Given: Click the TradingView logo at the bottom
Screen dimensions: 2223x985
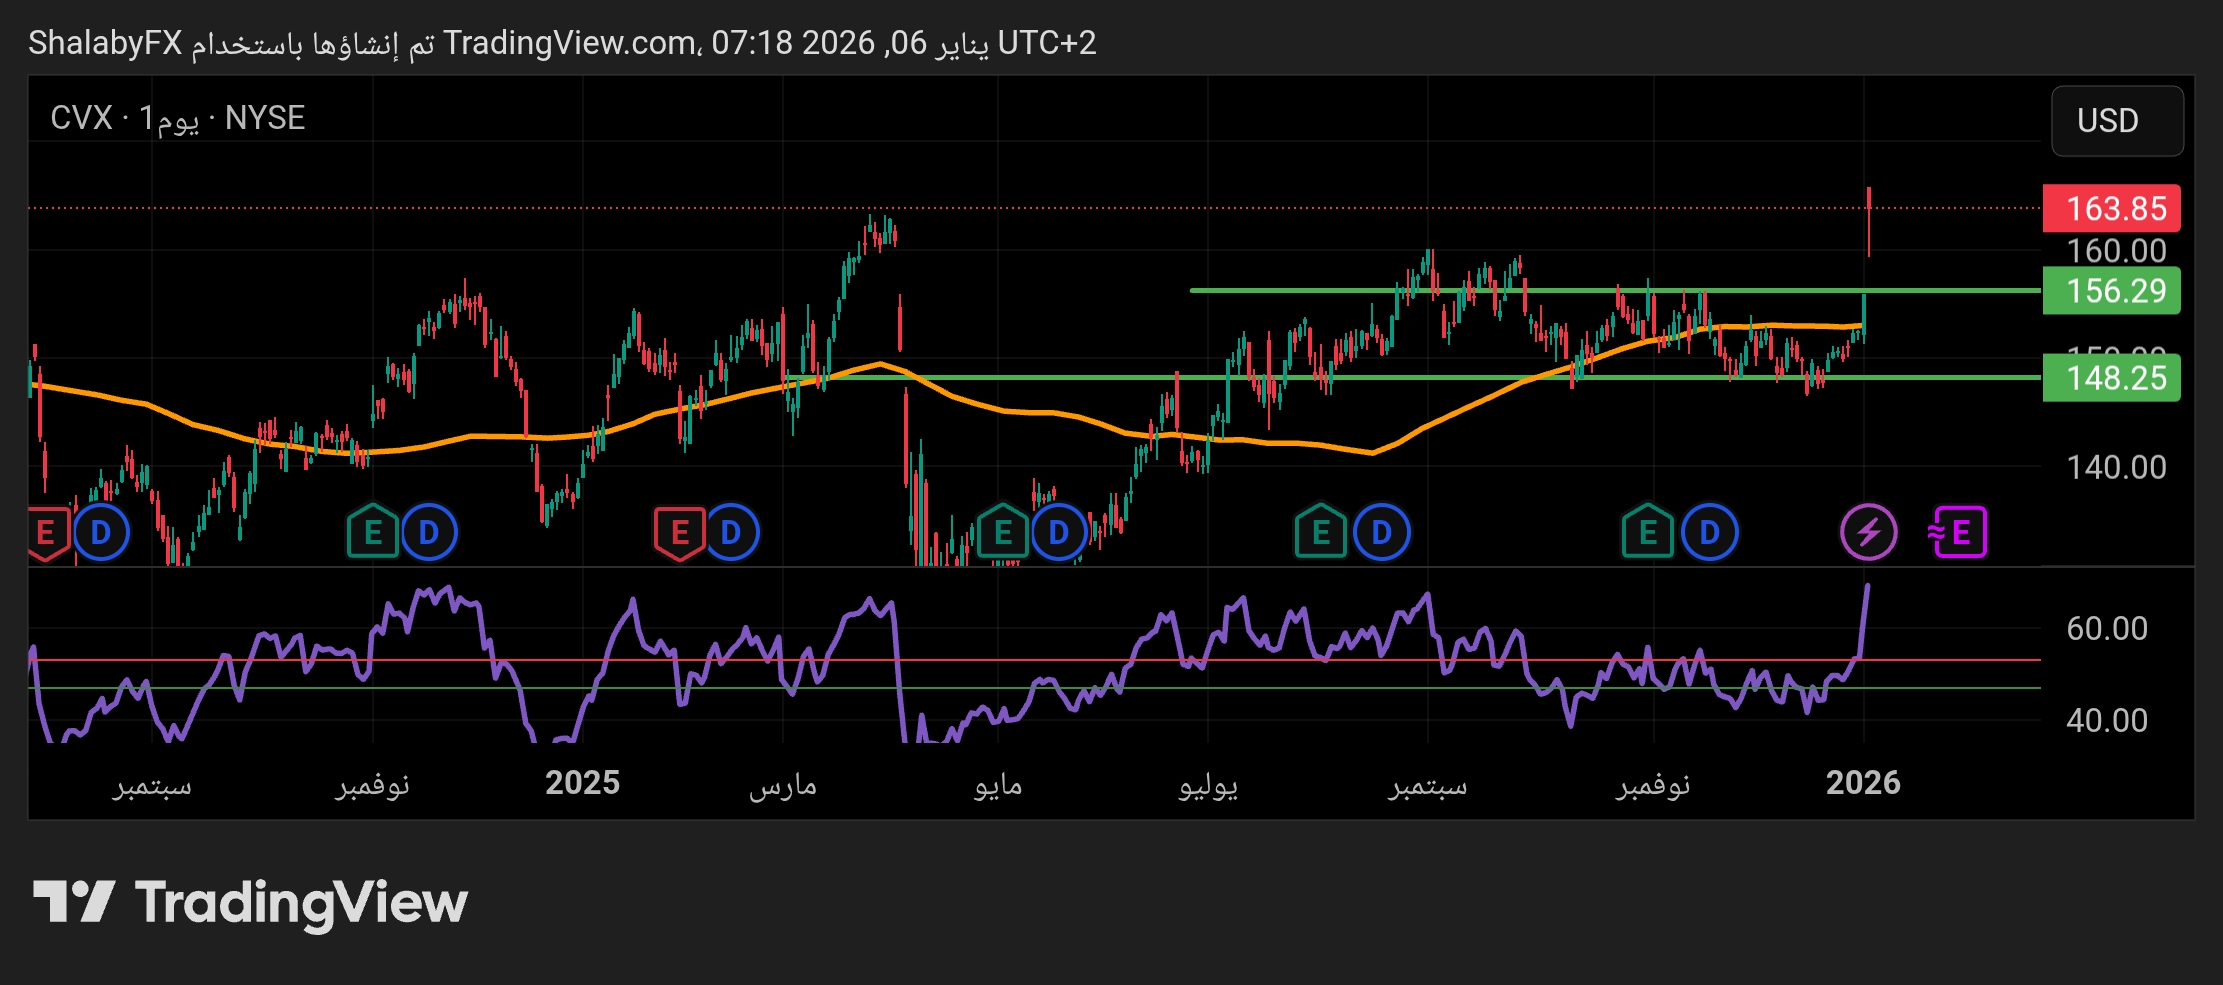Looking at the screenshot, I should 250,903.
